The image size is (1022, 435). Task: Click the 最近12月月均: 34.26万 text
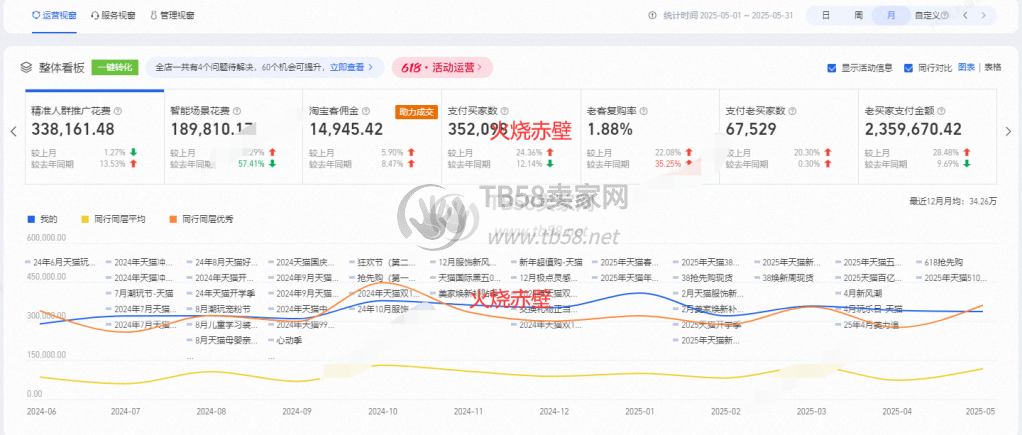(953, 202)
